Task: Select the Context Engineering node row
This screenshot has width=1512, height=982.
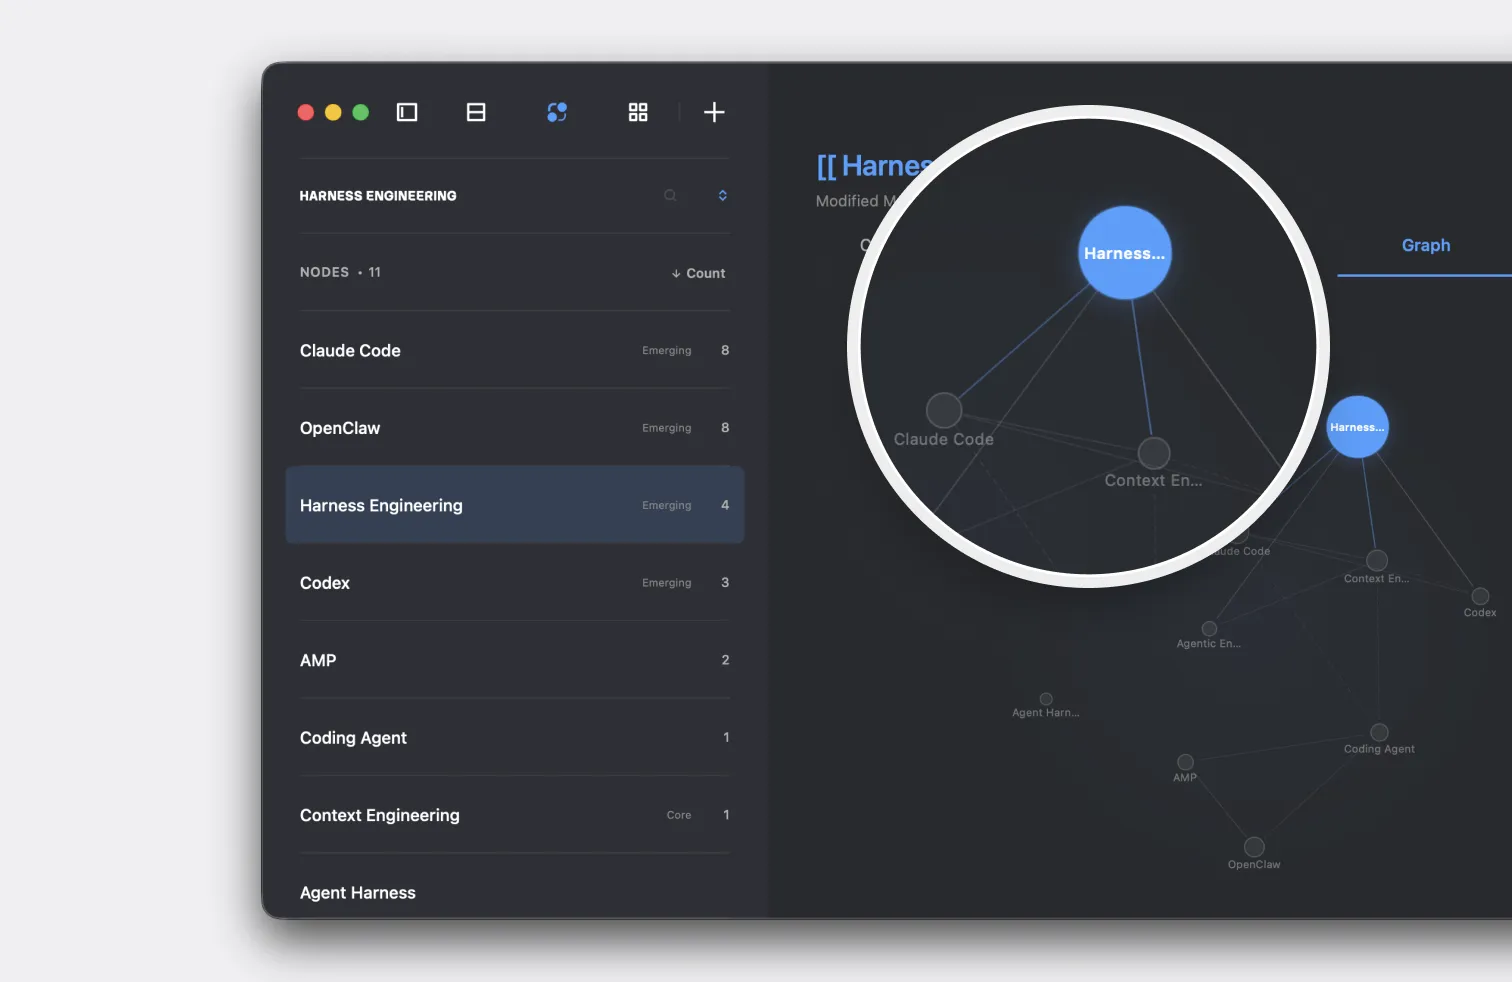Action: point(515,815)
